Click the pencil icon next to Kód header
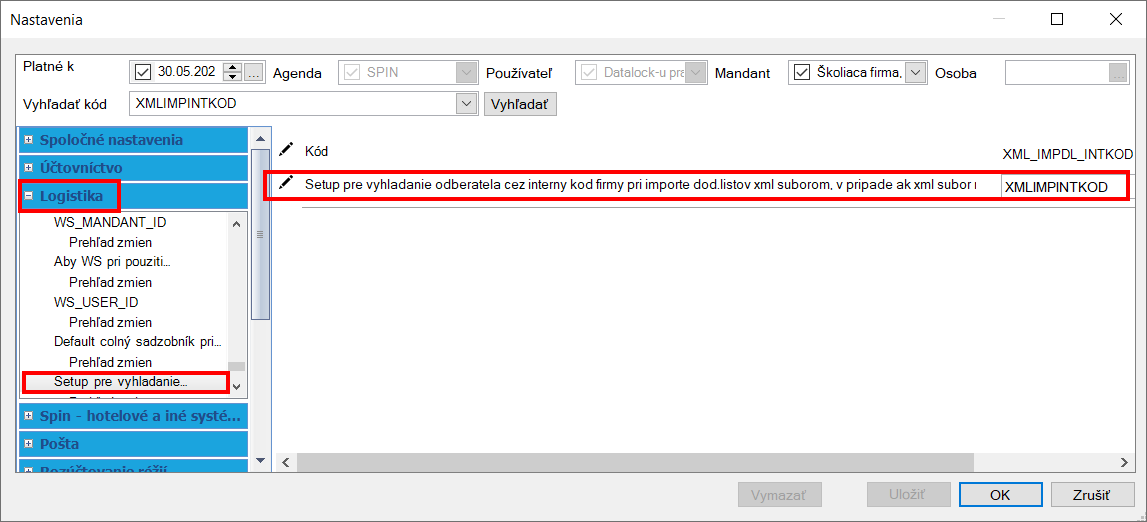The image size is (1147, 522). 285,150
